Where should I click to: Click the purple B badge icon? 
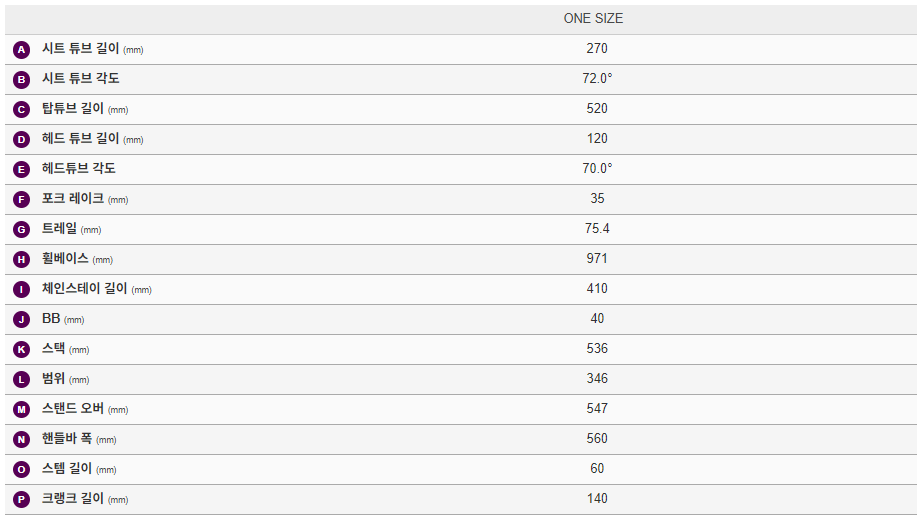coord(22,79)
